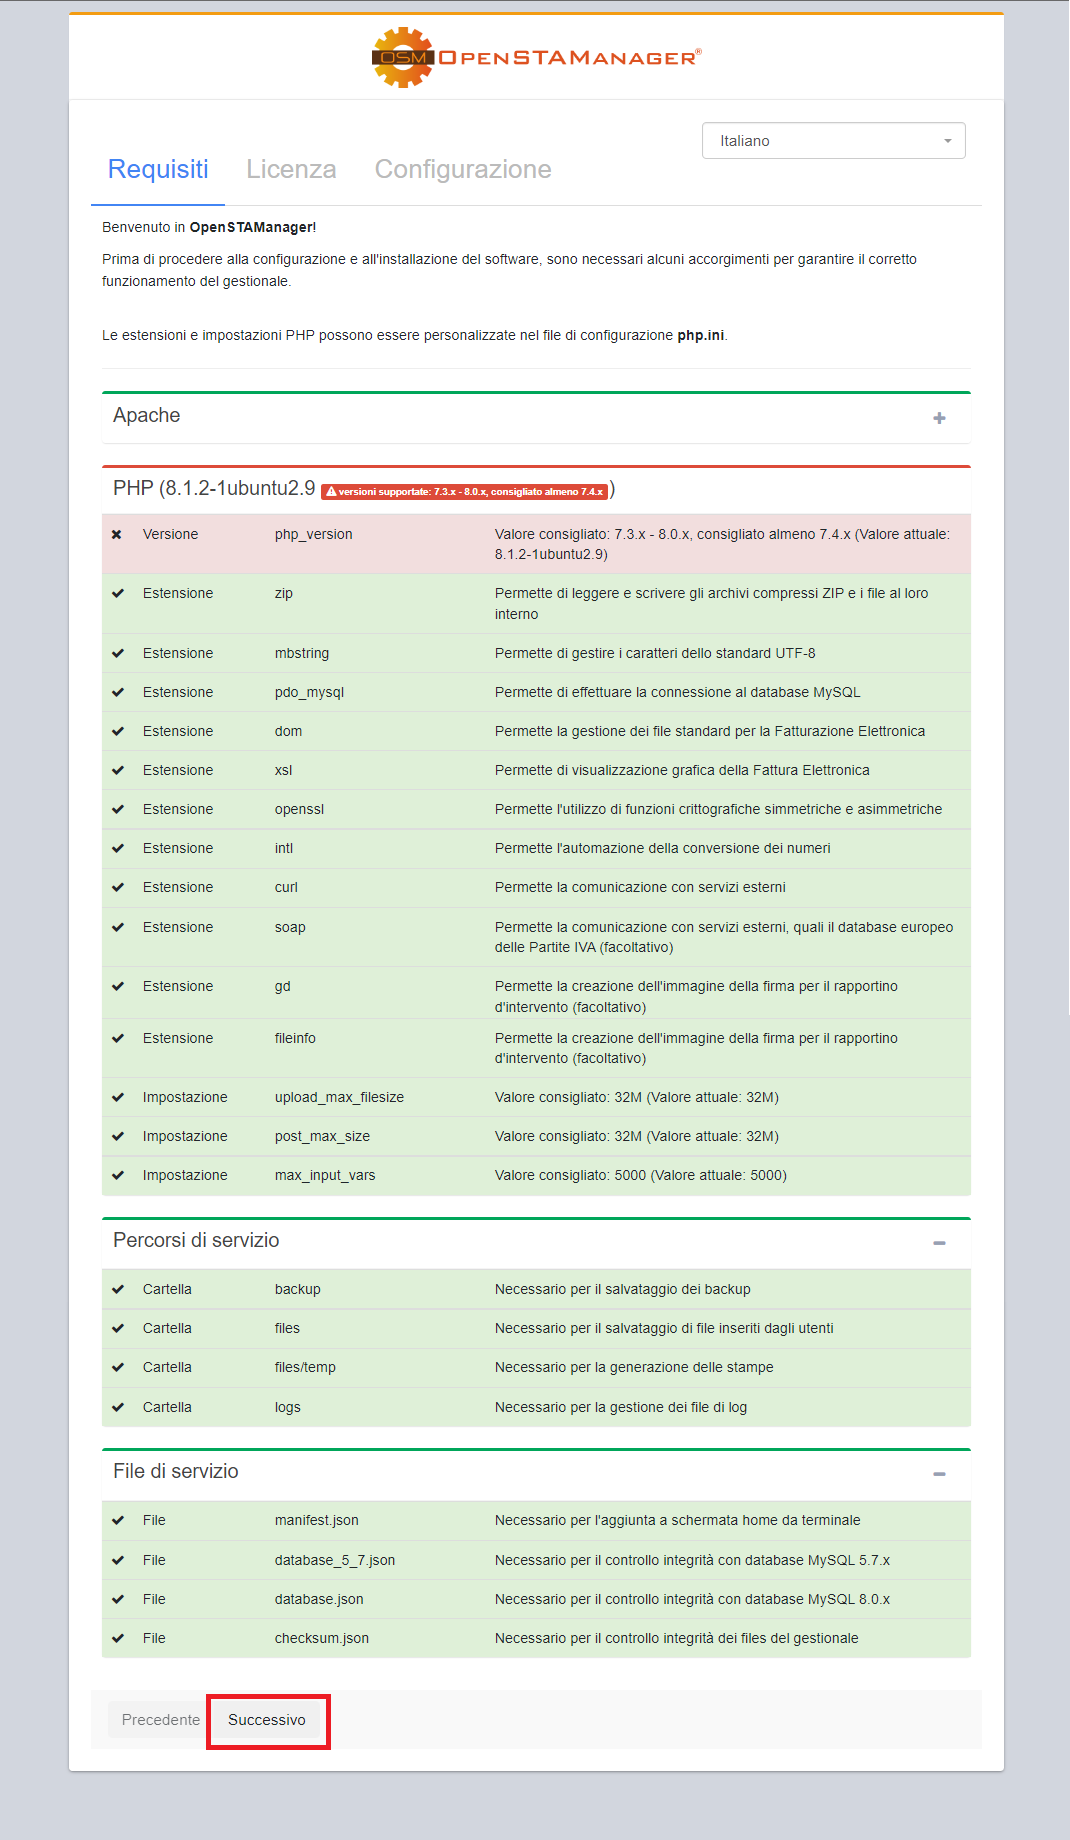Click the max_input_vars setting name

325,1176
